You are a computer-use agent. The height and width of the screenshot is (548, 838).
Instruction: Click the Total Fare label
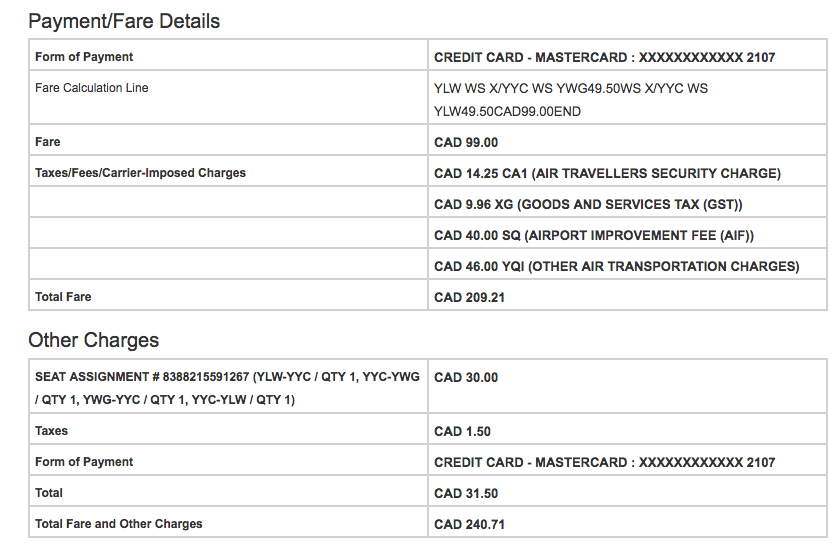pyautogui.click(x=63, y=297)
